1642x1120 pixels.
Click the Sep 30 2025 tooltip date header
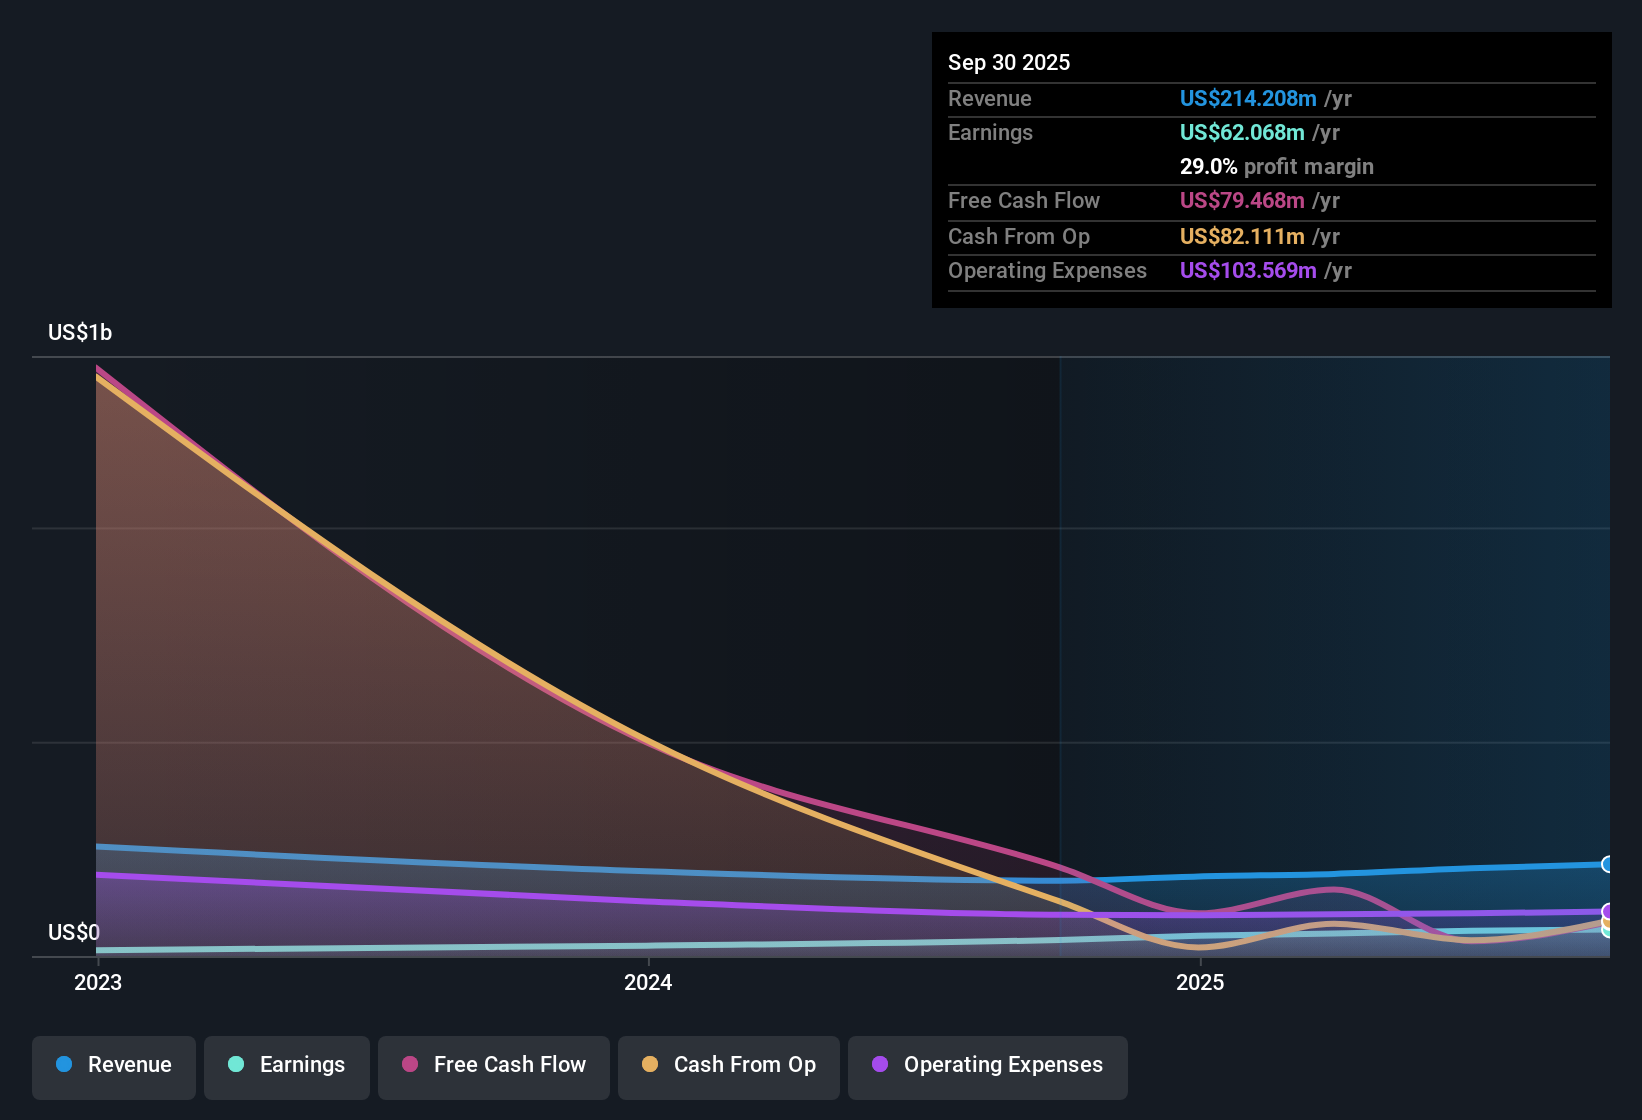1009,62
